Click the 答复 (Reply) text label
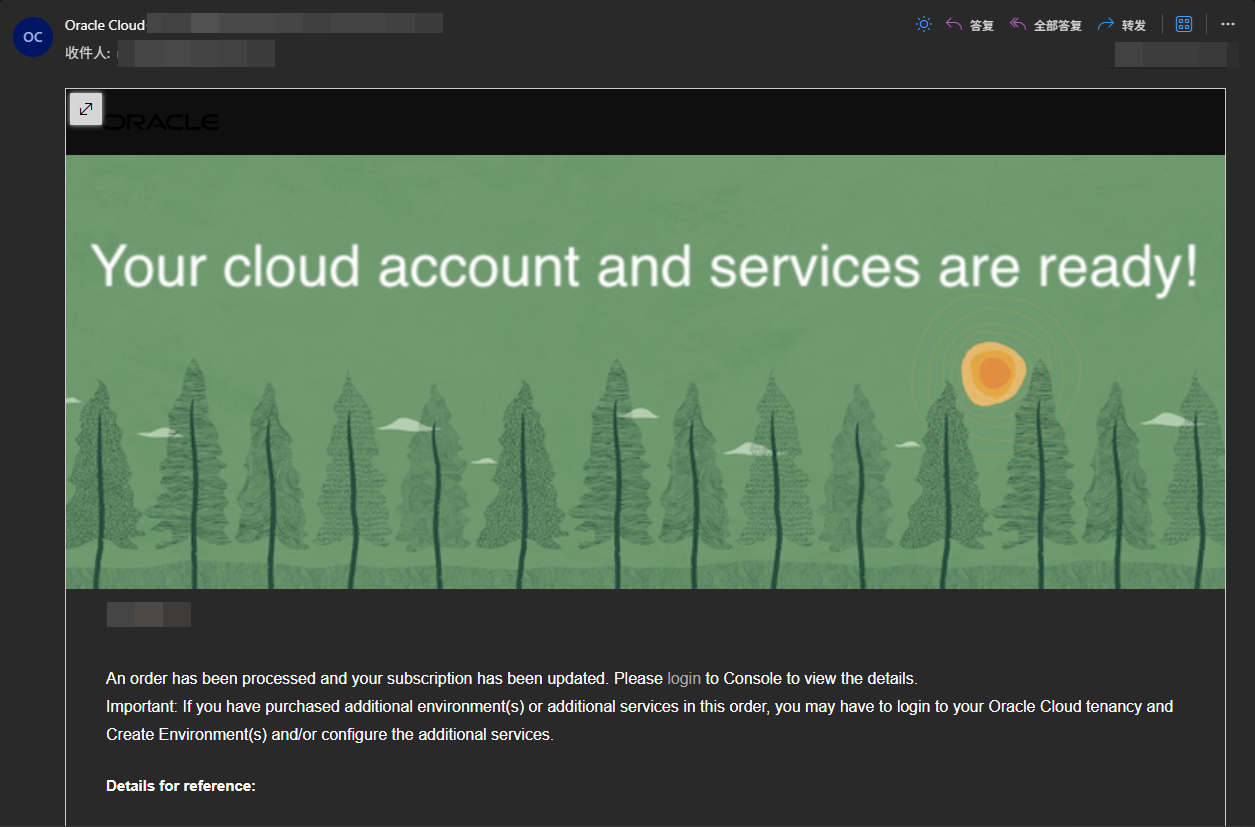Viewport: 1255px width, 827px height. coord(982,25)
